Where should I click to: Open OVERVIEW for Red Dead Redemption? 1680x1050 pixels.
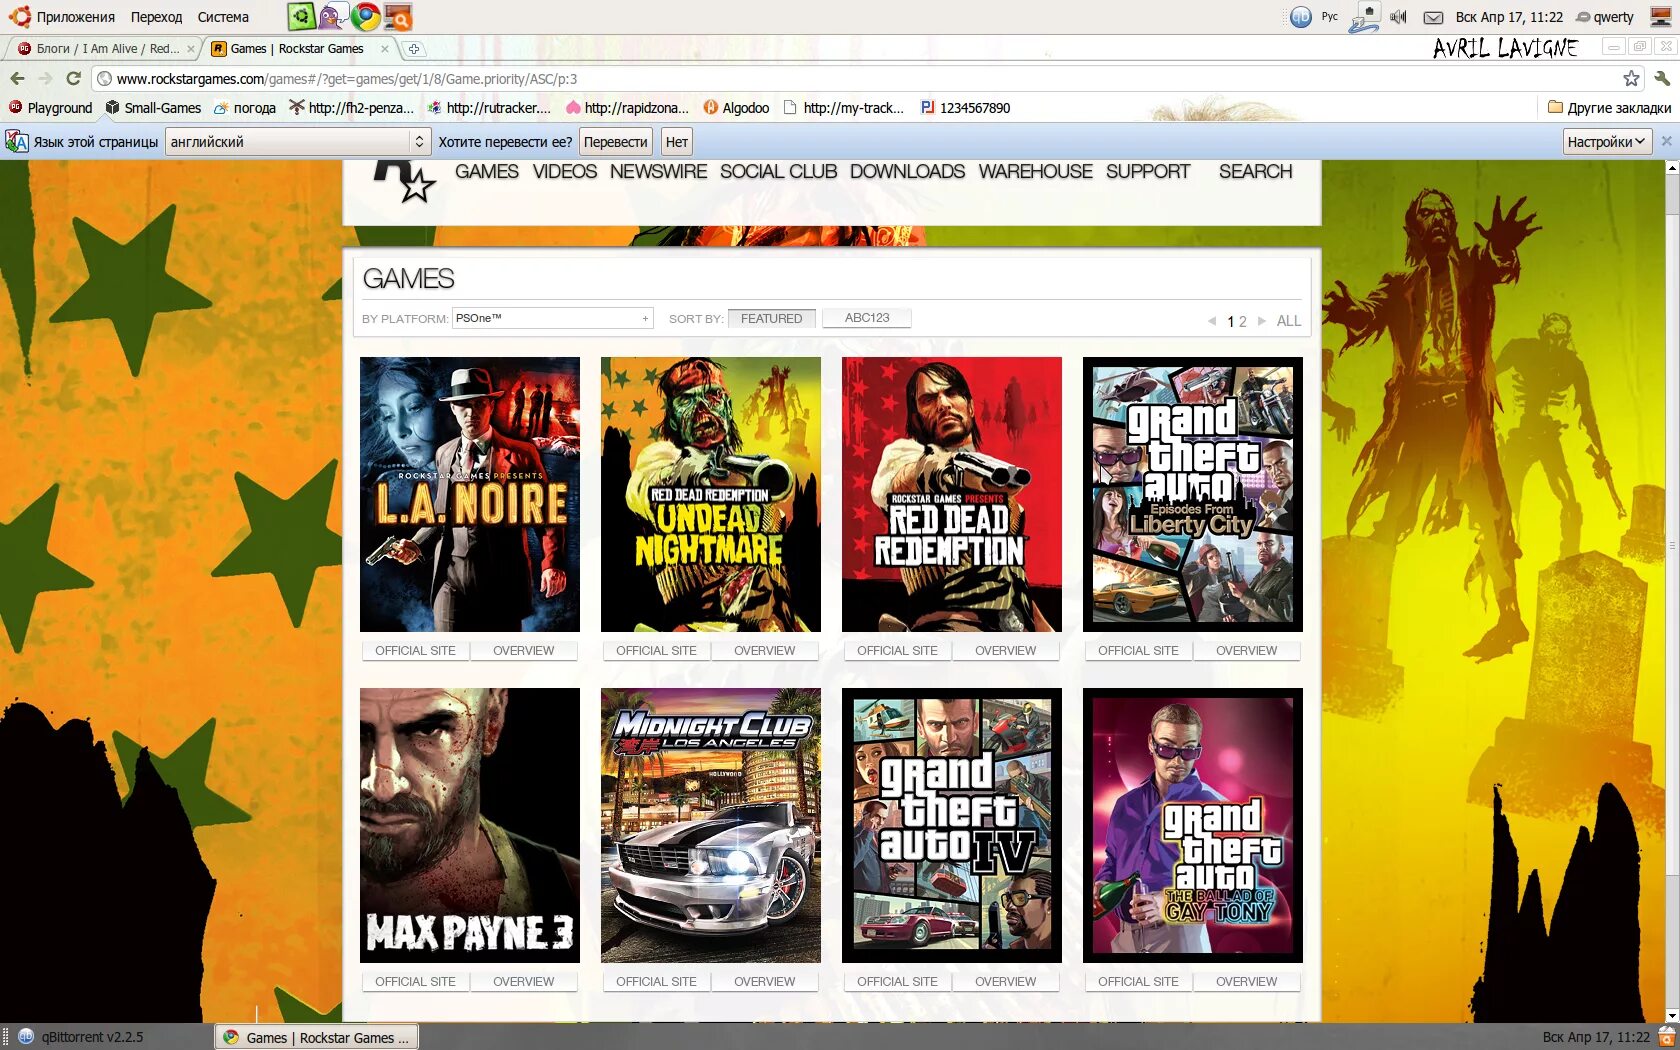(1006, 651)
